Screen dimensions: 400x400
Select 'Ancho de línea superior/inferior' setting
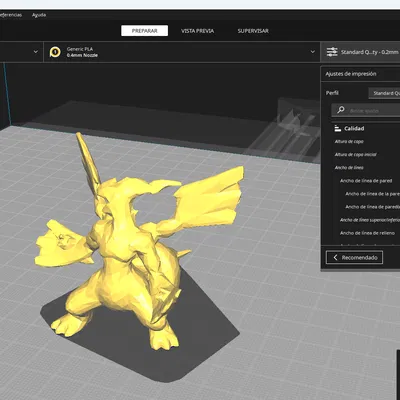[x=370, y=220]
